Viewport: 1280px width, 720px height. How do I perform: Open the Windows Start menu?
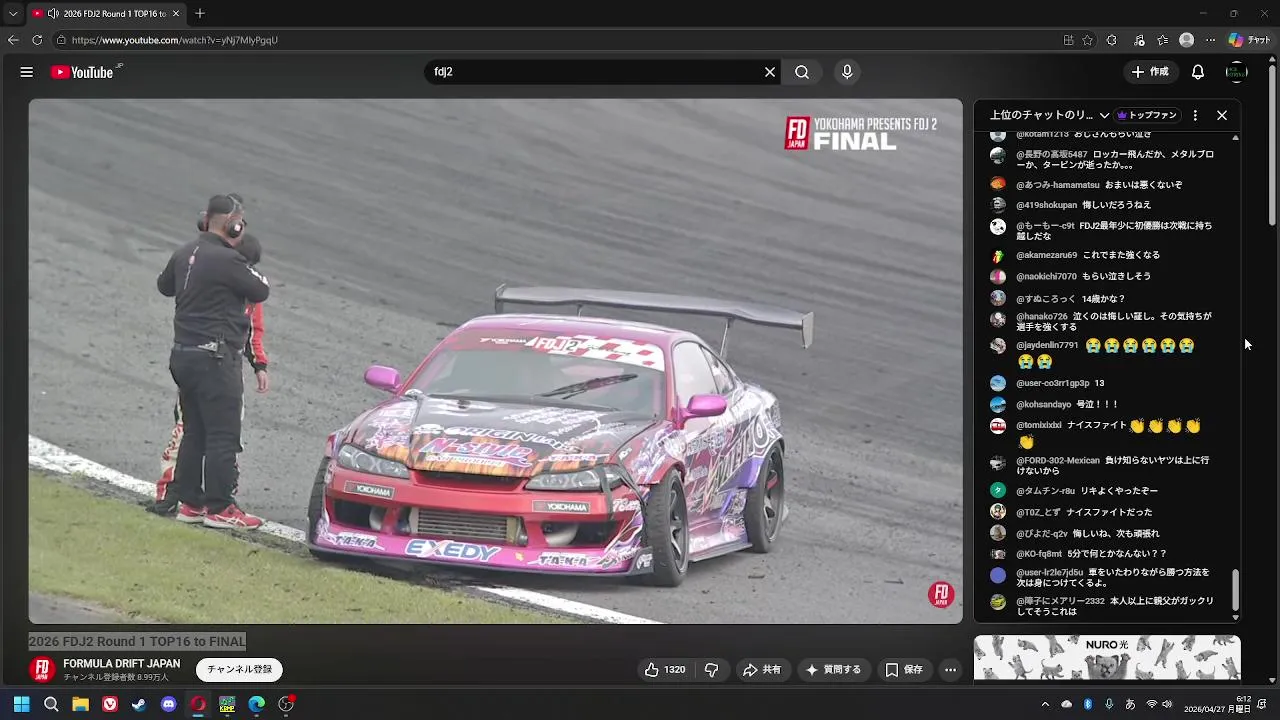(x=21, y=704)
